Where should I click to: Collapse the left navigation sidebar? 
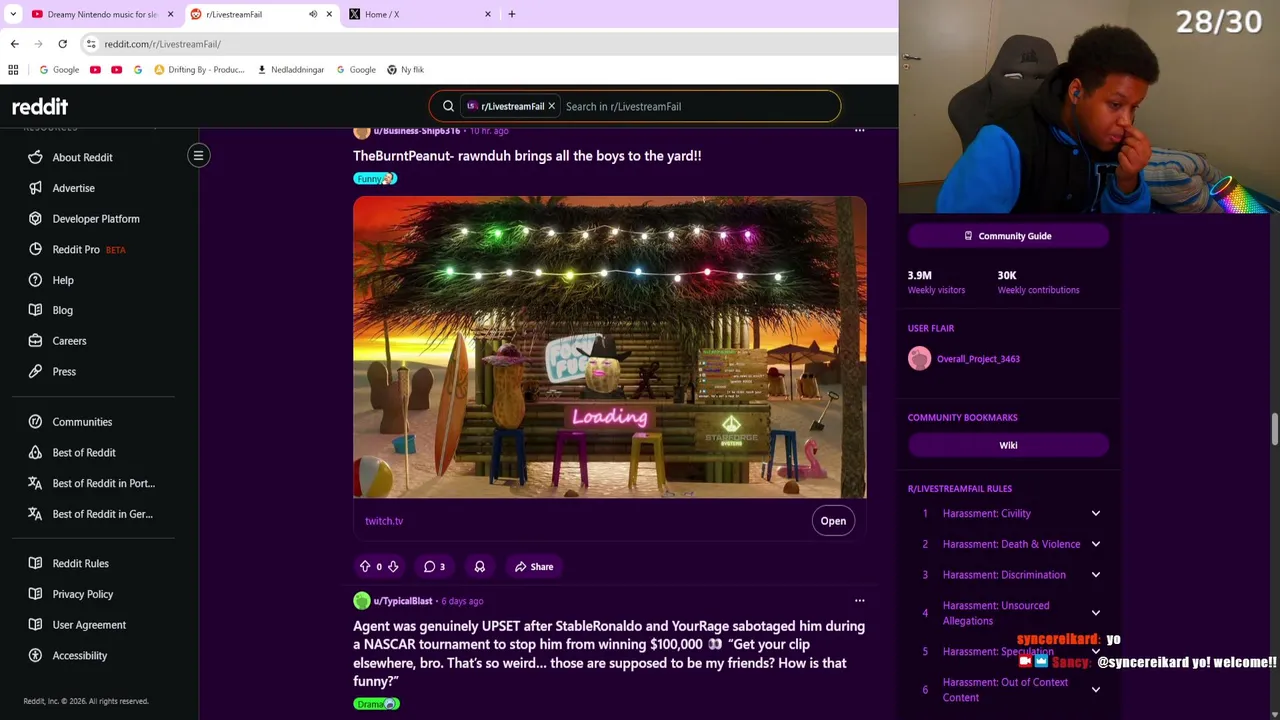pyautogui.click(x=198, y=155)
